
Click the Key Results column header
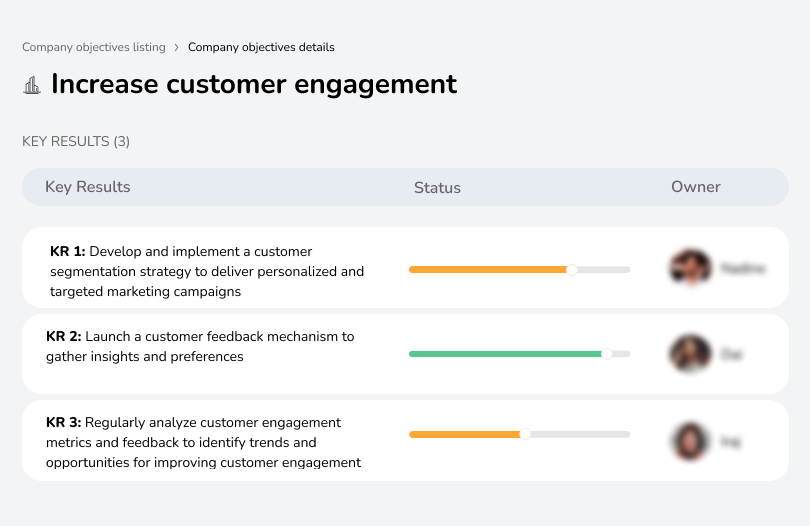[87, 187]
